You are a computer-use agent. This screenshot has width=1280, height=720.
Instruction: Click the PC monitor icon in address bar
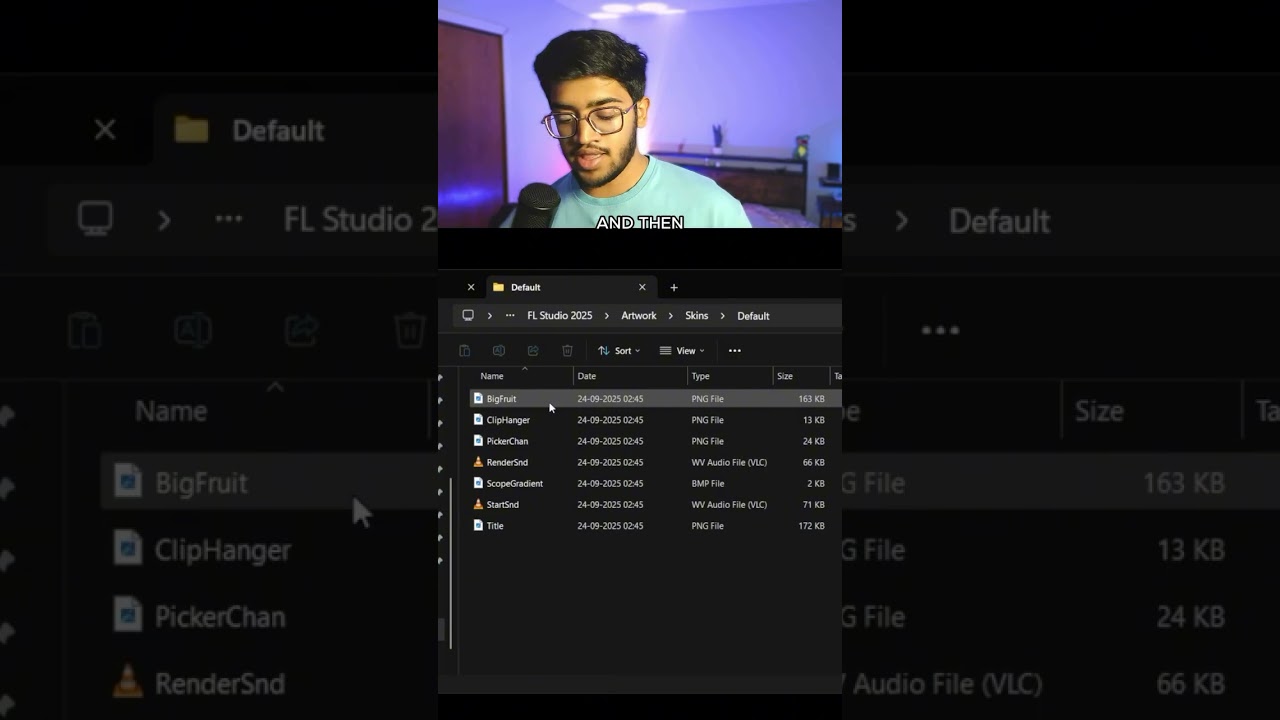pos(468,315)
